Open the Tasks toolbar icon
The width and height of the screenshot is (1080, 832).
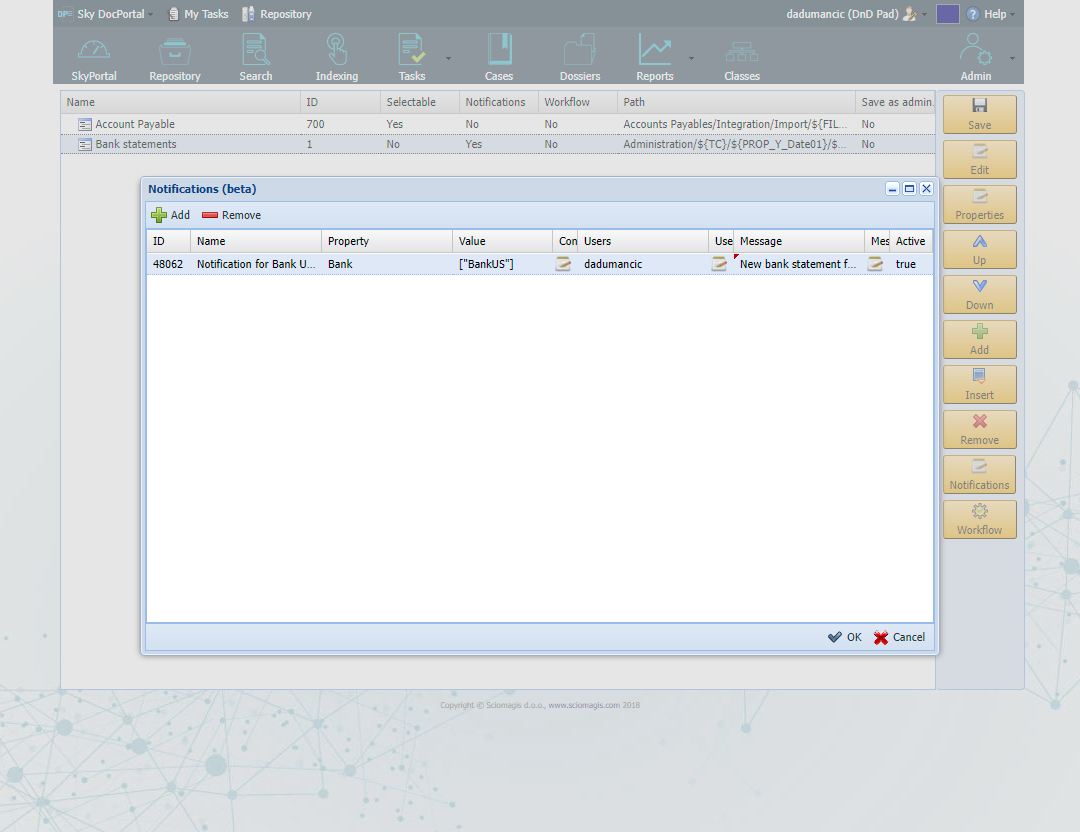(412, 56)
